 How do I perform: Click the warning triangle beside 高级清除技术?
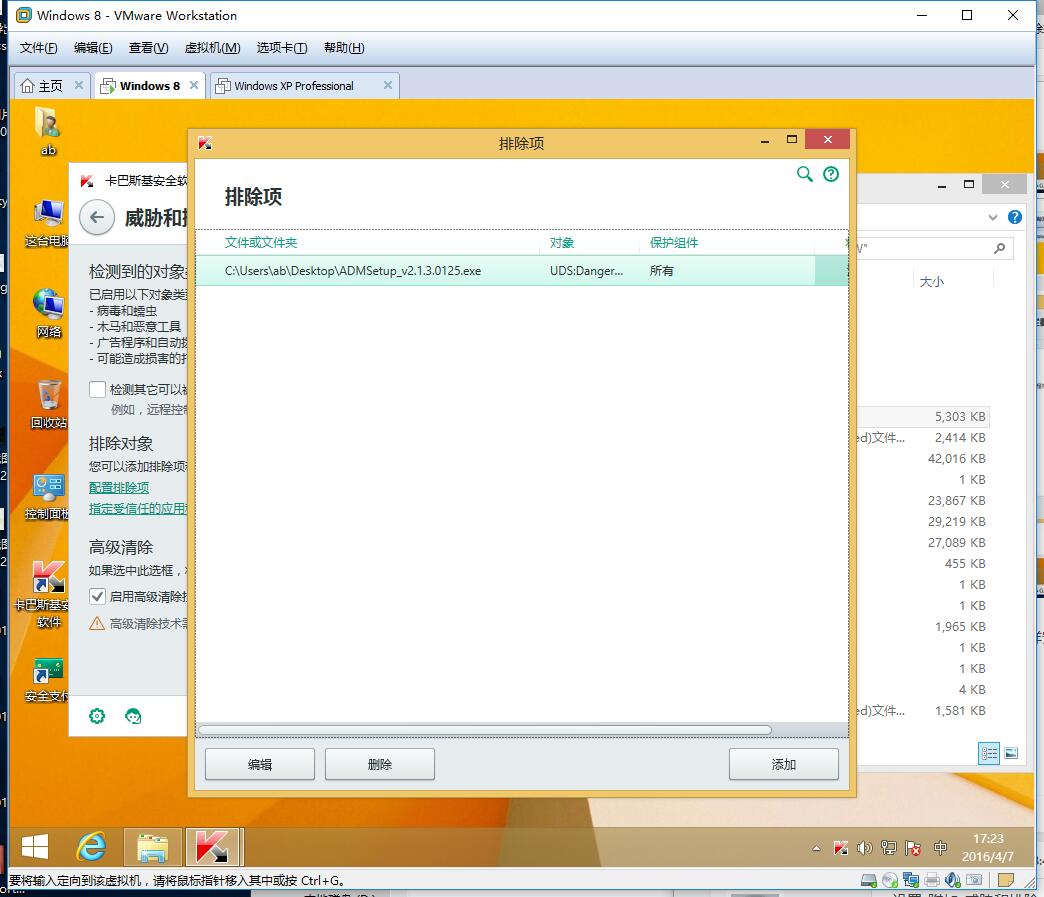point(97,623)
